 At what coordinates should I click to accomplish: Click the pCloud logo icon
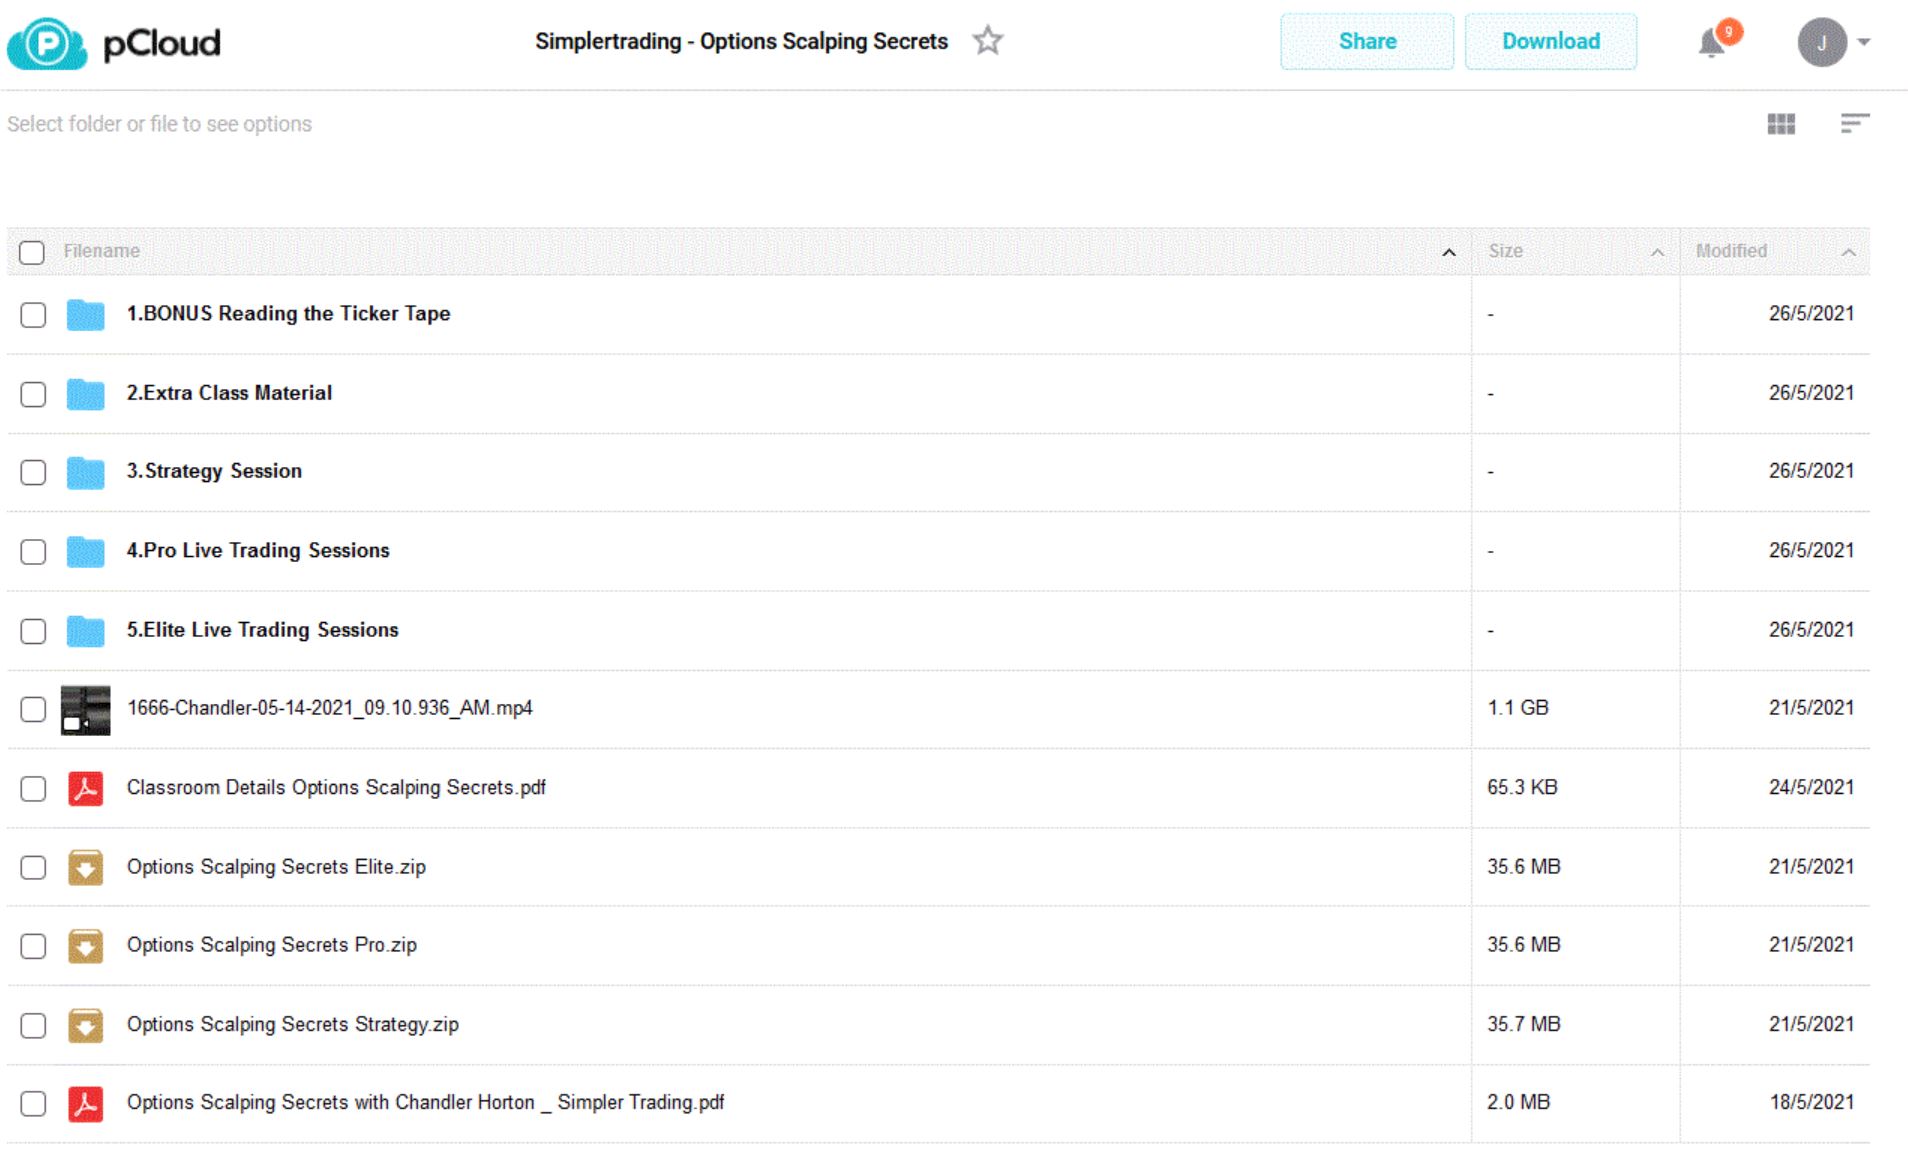pos(47,43)
